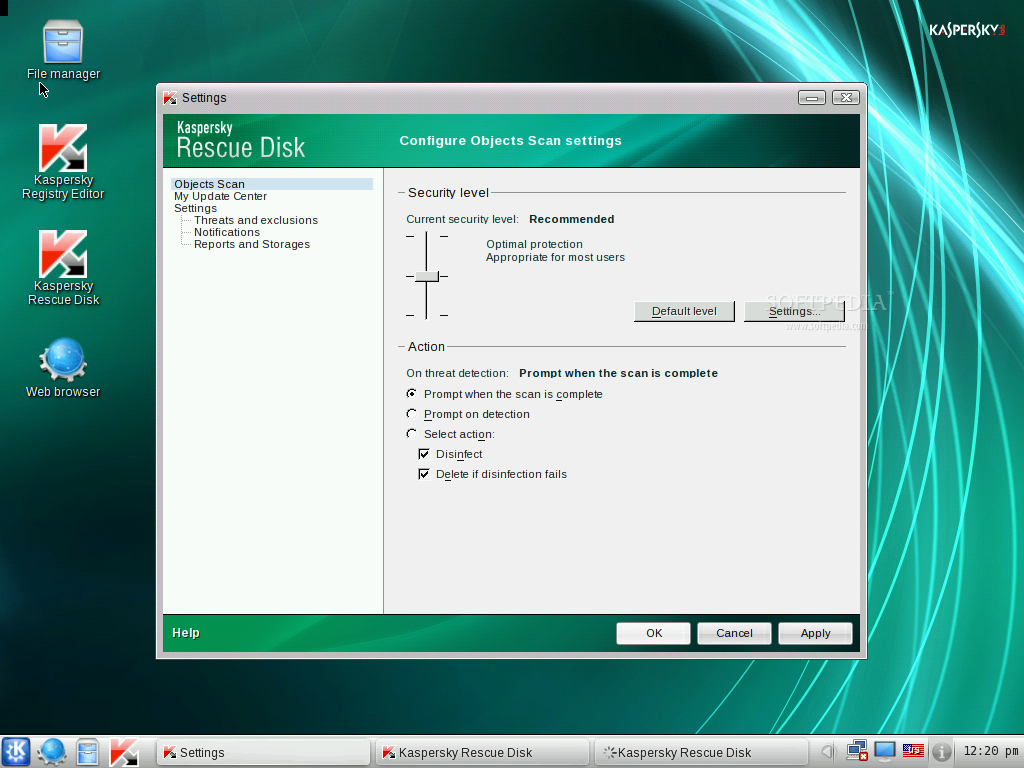Toggle the Disinfect checkbox
The height and width of the screenshot is (768, 1024).
424,454
